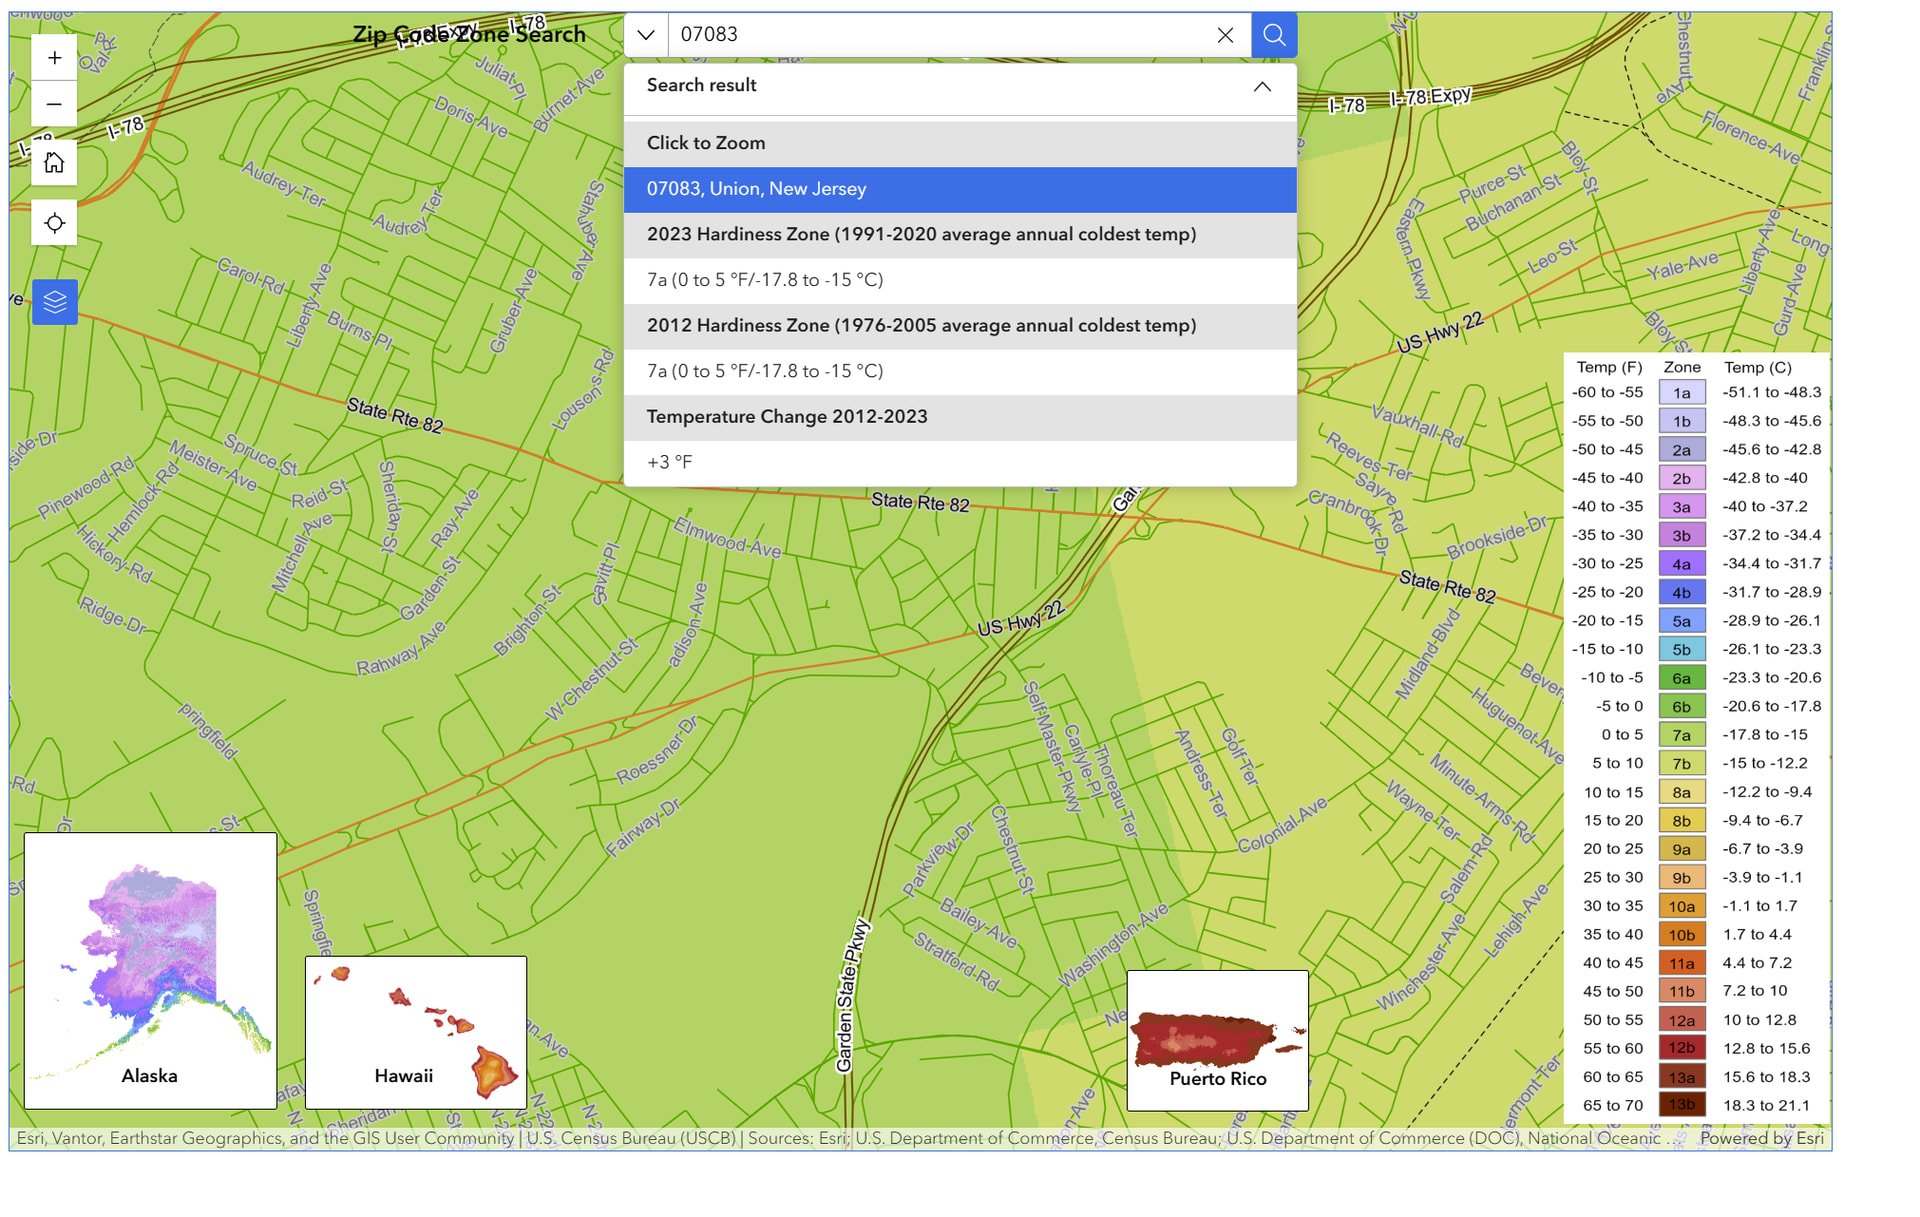Click the magnifier search button
Image resolution: width=1920 pixels, height=1217 pixels.
tap(1273, 35)
